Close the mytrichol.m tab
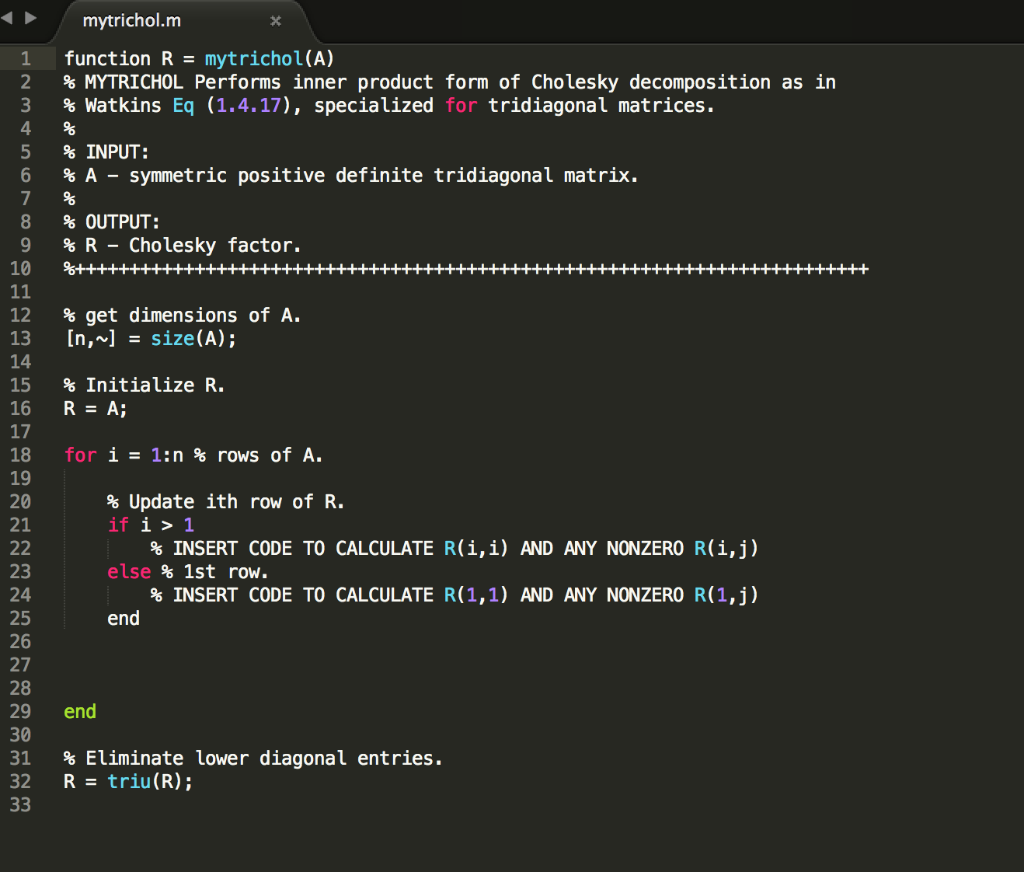 tap(276, 19)
